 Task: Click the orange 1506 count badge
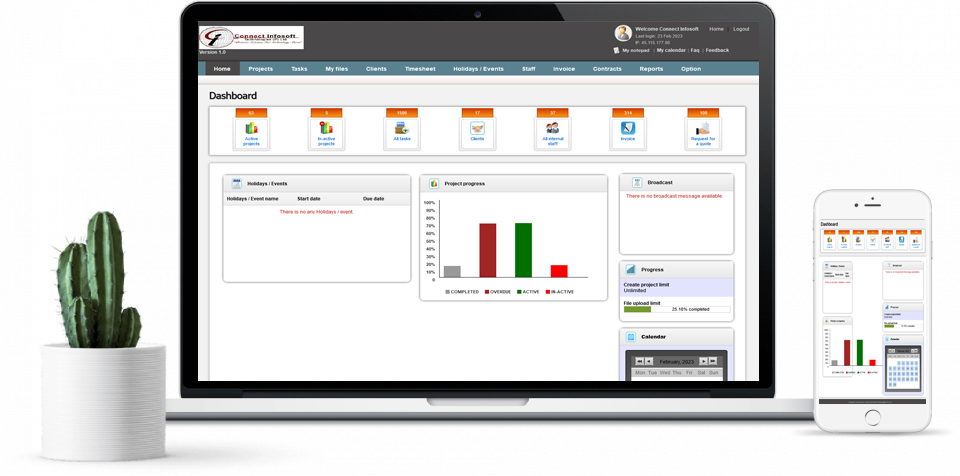(x=402, y=113)
